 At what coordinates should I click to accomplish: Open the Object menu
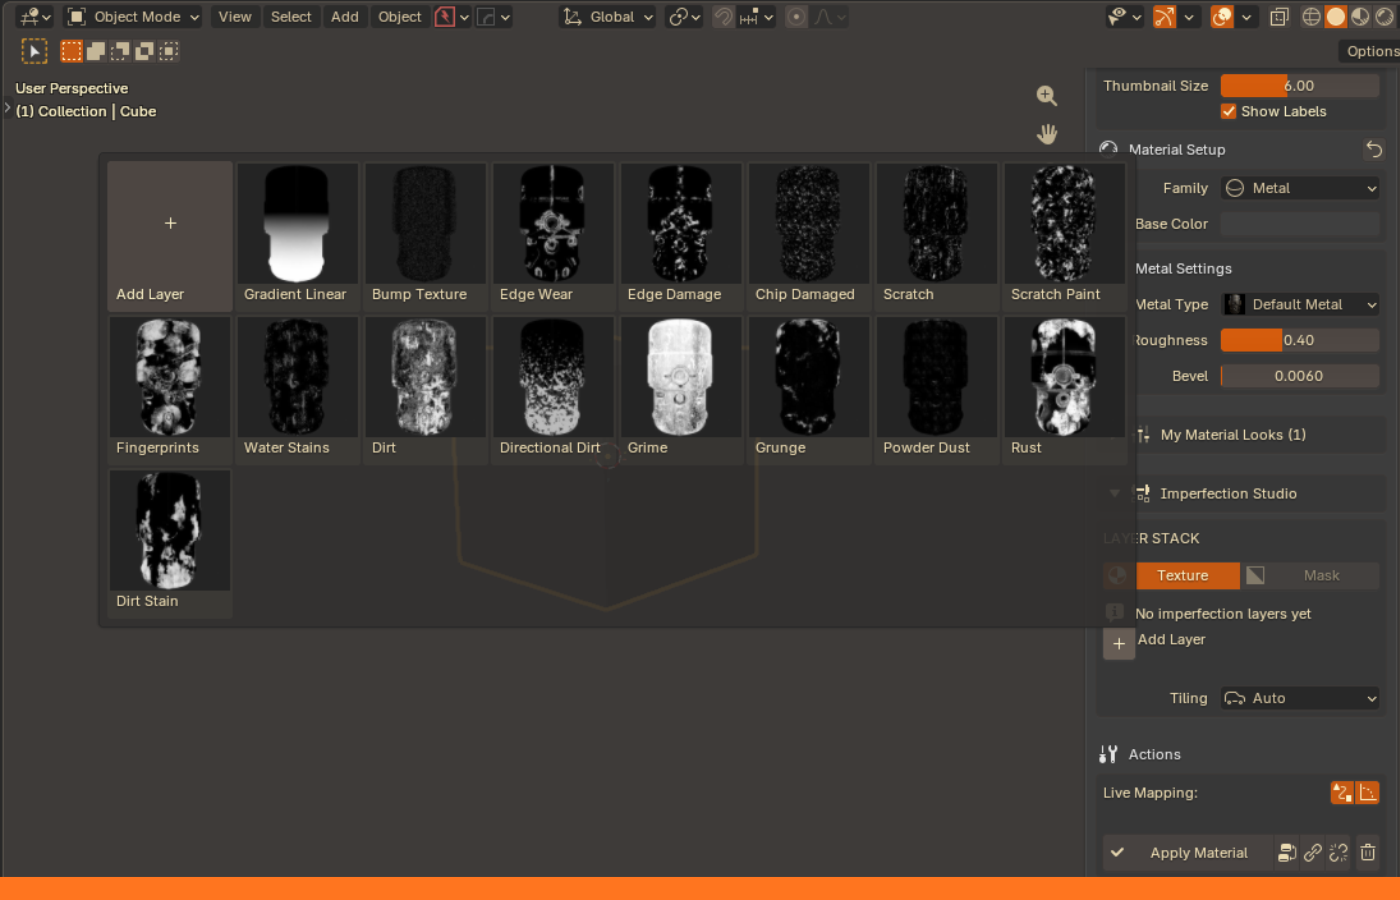(400, 17)
